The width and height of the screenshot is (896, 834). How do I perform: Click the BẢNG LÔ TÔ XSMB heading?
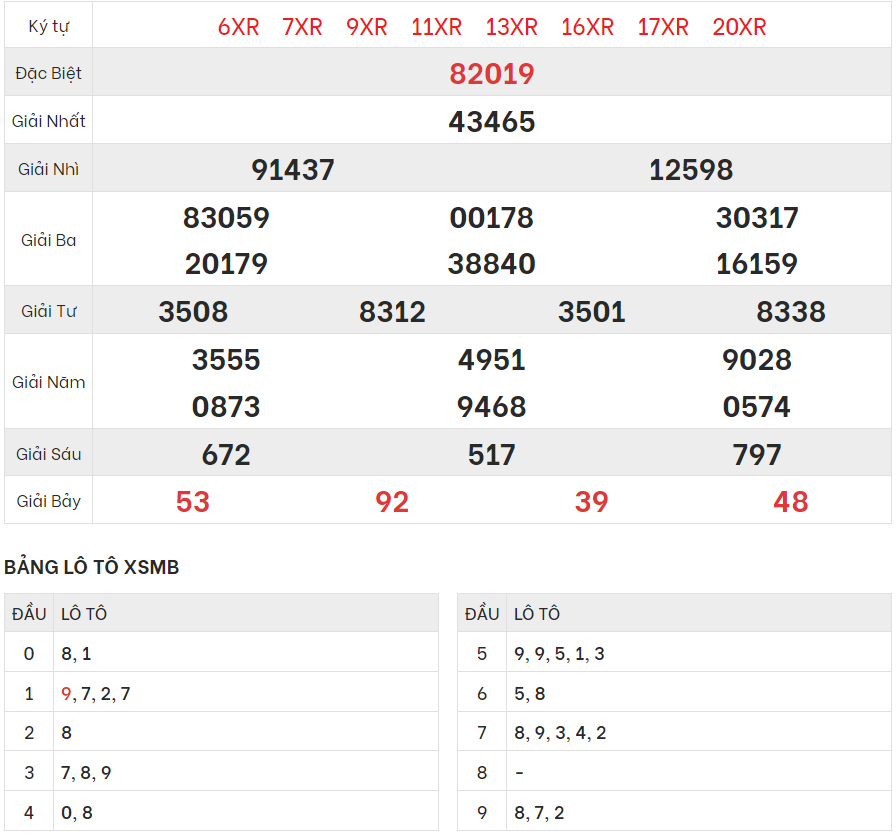click(92, 567)
